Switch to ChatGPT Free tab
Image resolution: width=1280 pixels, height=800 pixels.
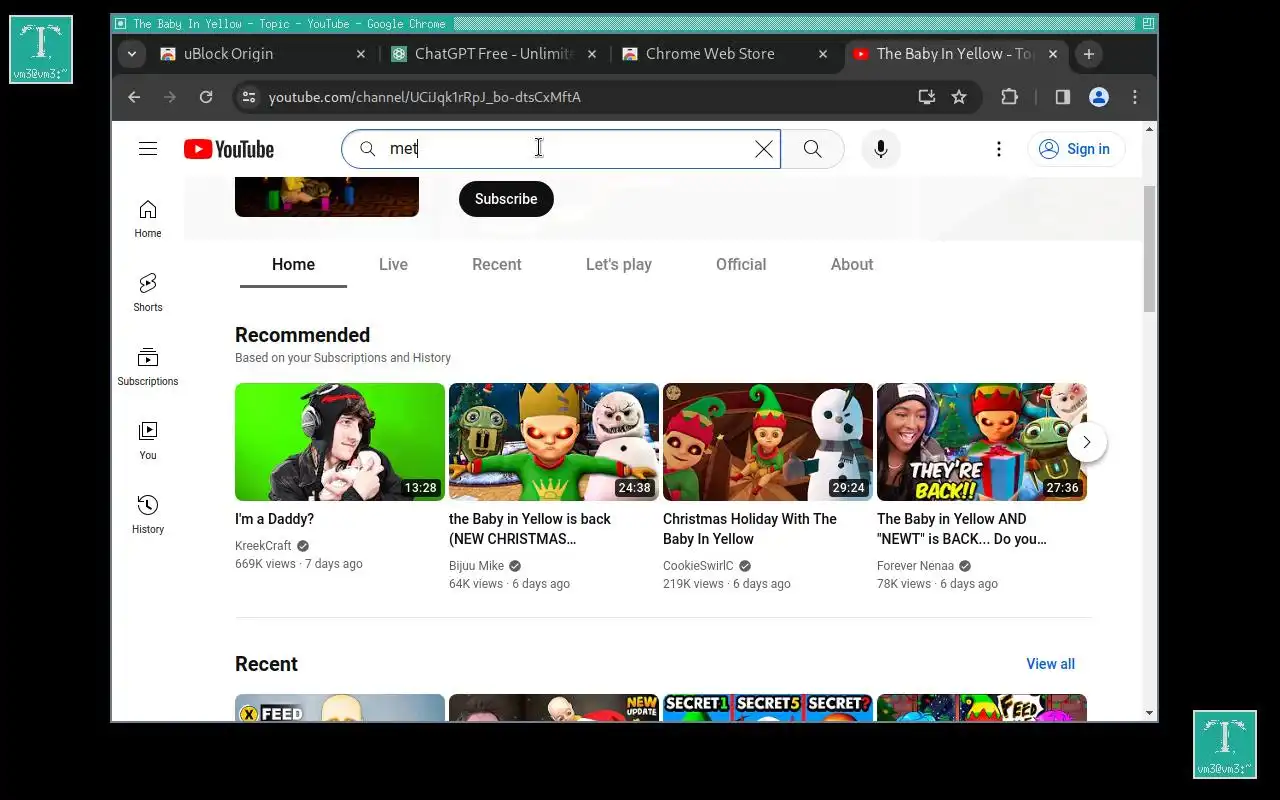tap(494, 54)
